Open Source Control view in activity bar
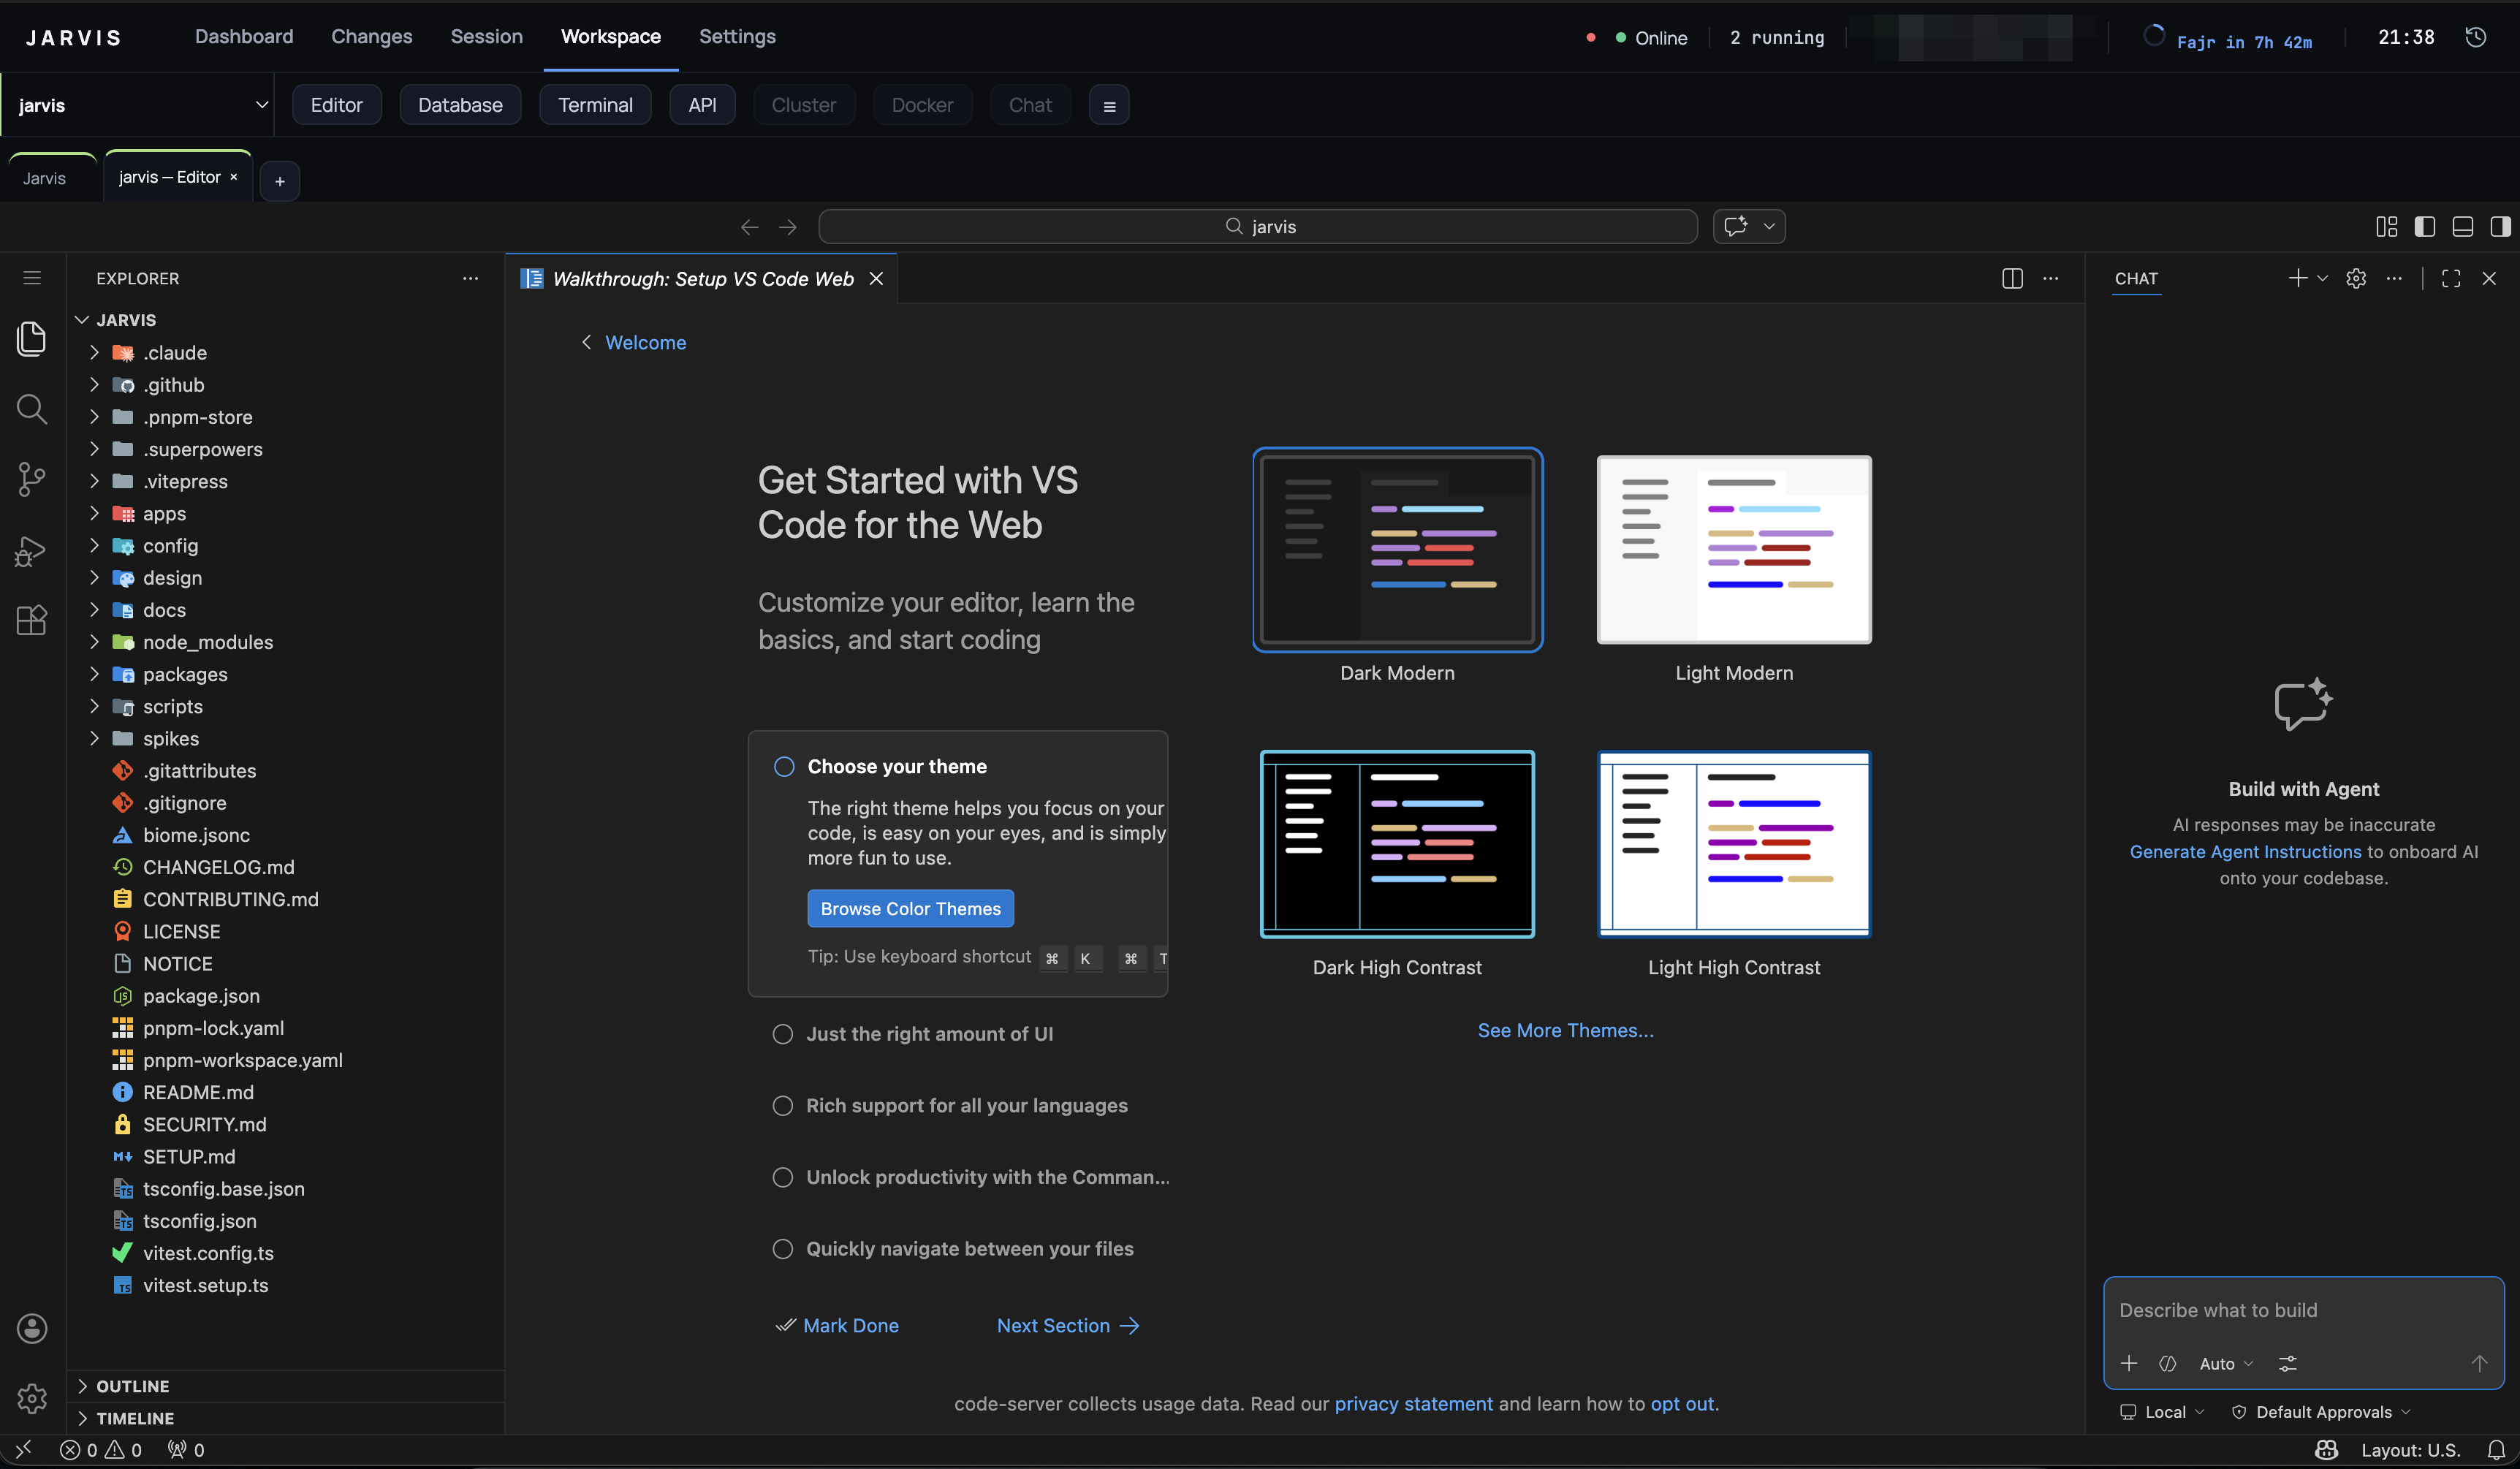 coord(32,479)
